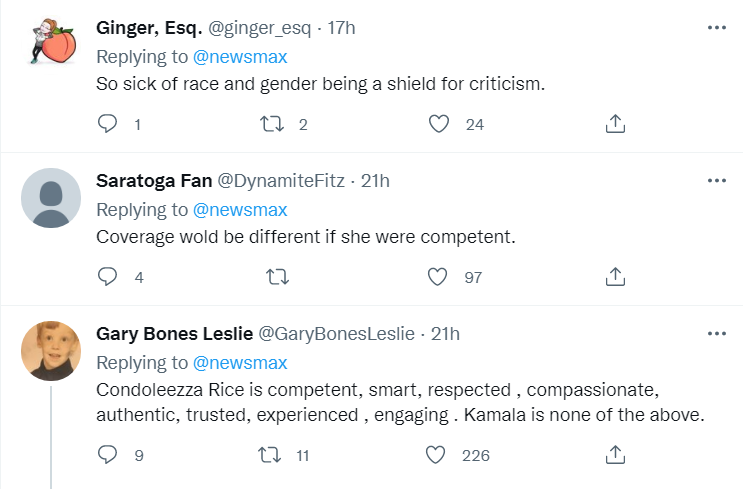Open the @newsmax link in Ginger's reply
The image size is (743, 489).
point(239,56)
